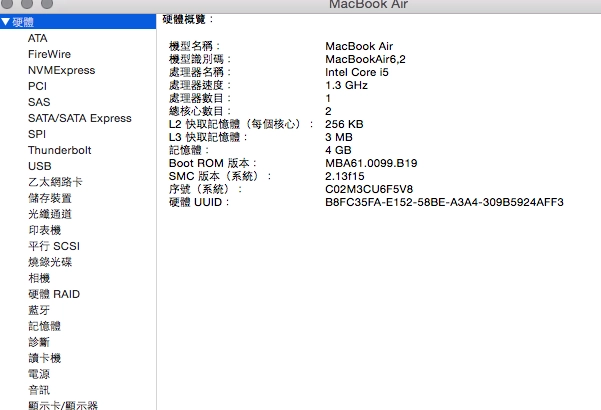The image size is (601, 410).
Task: Open 乙太網路卡 Ethernet card entry
Action: tap(55, 182)
